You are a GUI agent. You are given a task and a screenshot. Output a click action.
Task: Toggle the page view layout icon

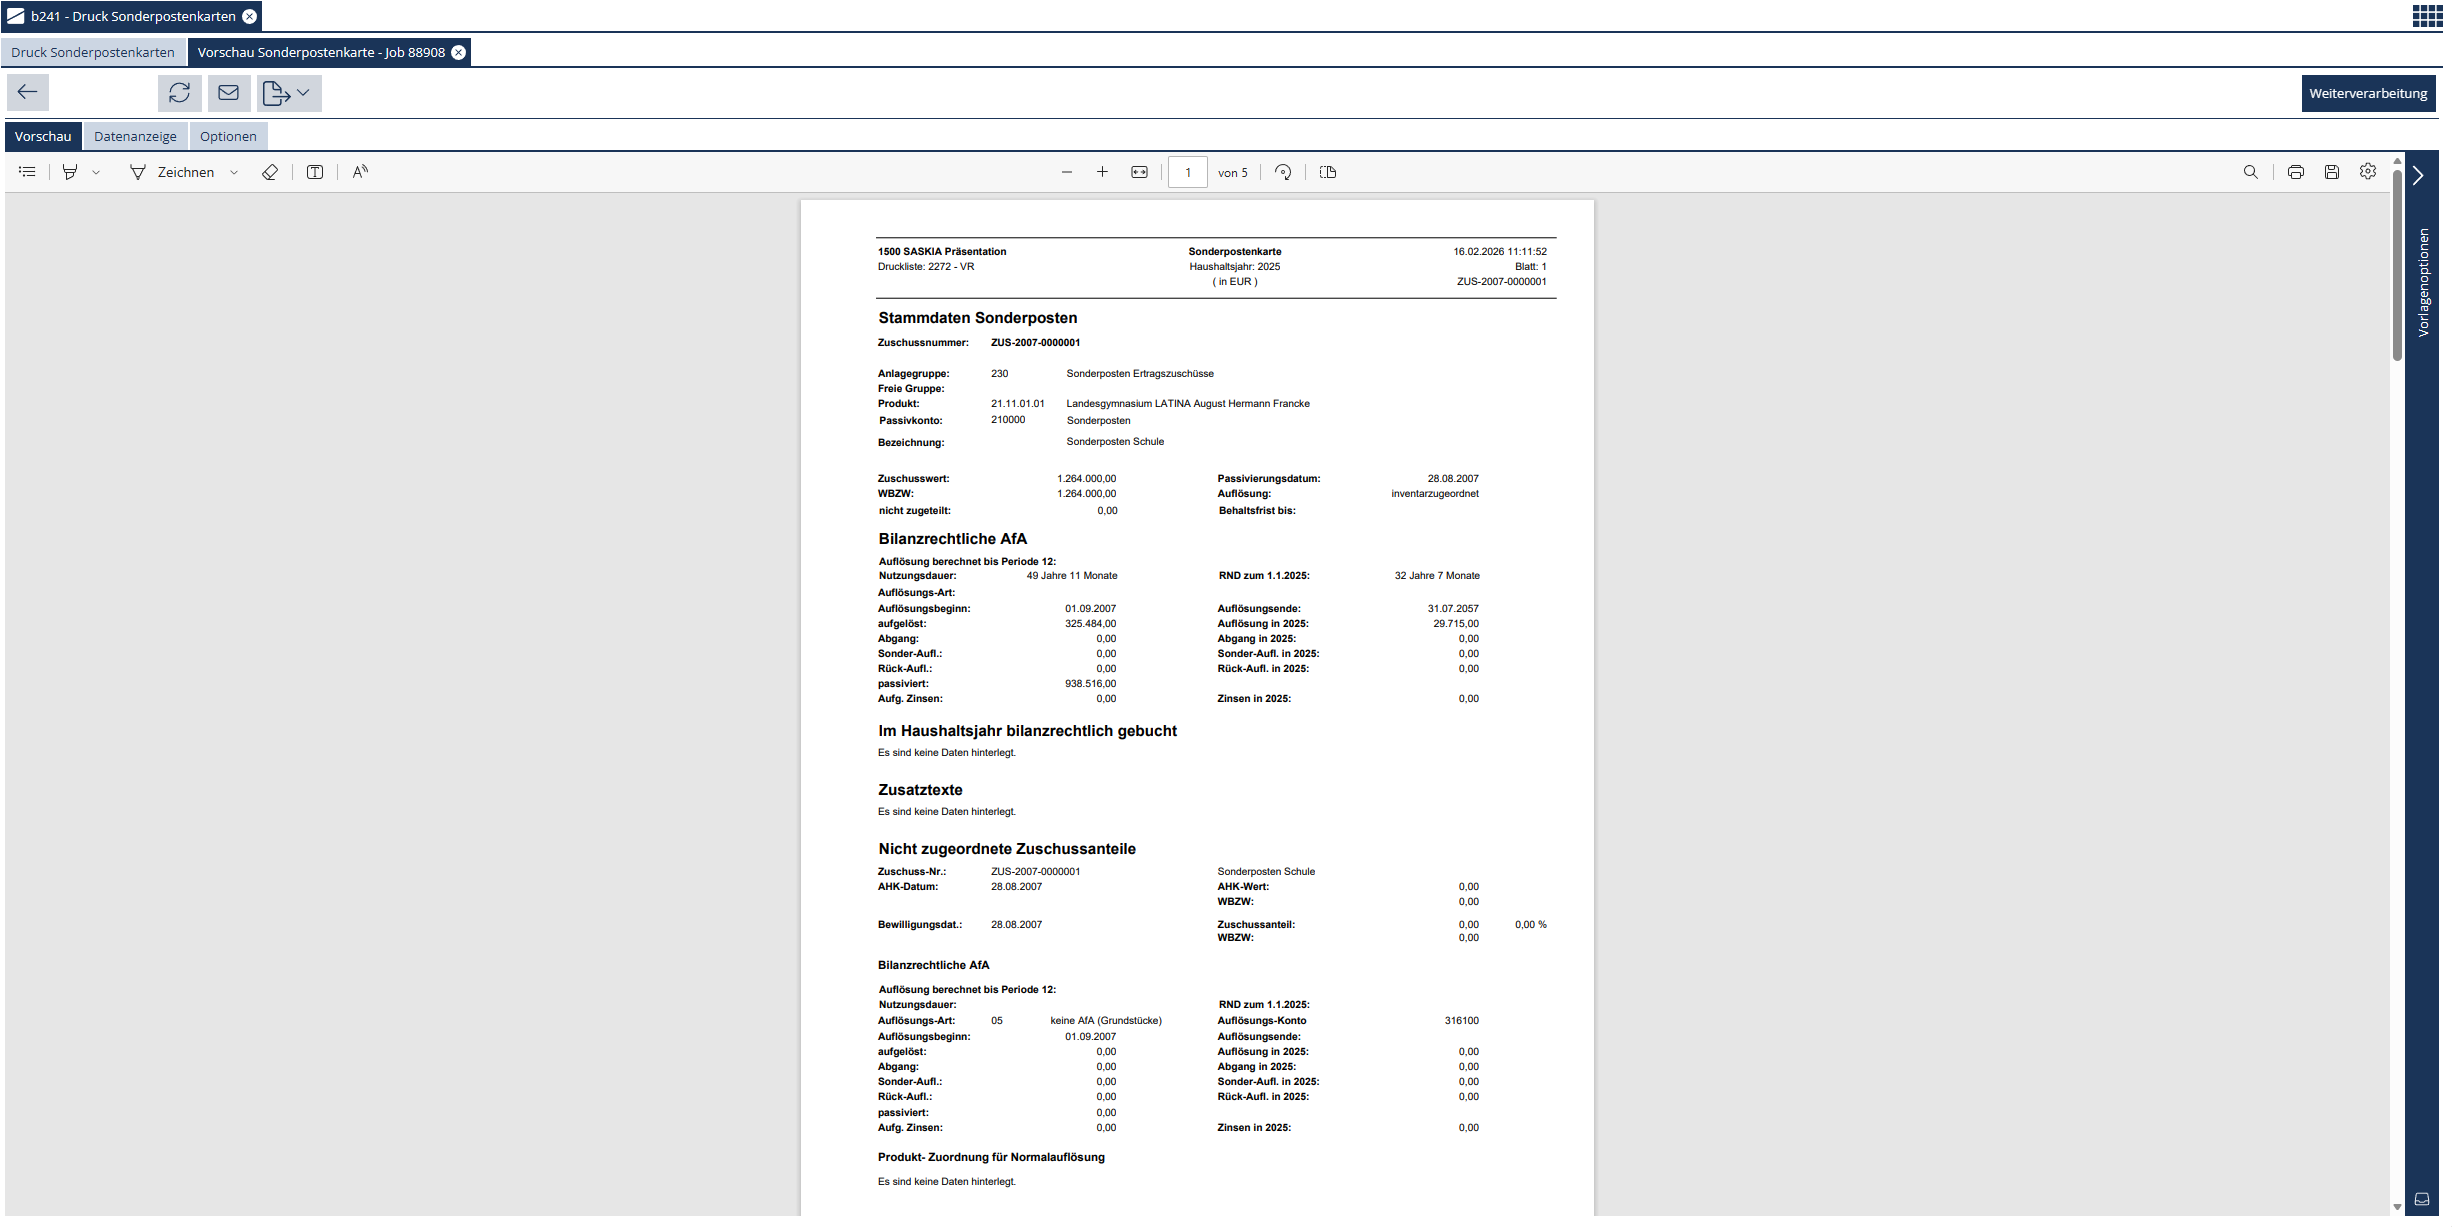point(1328,172)
